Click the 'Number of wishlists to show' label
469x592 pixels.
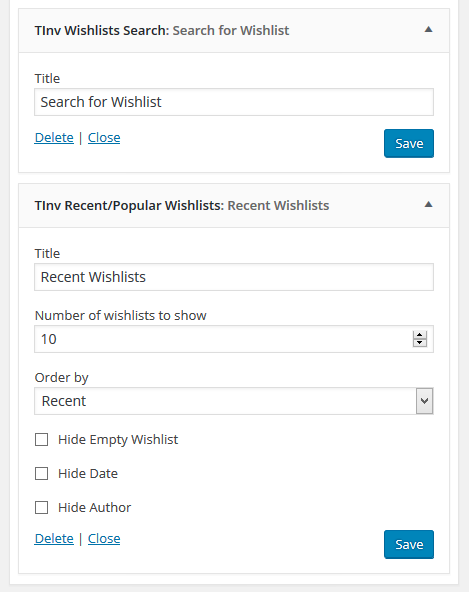point(120,315)
